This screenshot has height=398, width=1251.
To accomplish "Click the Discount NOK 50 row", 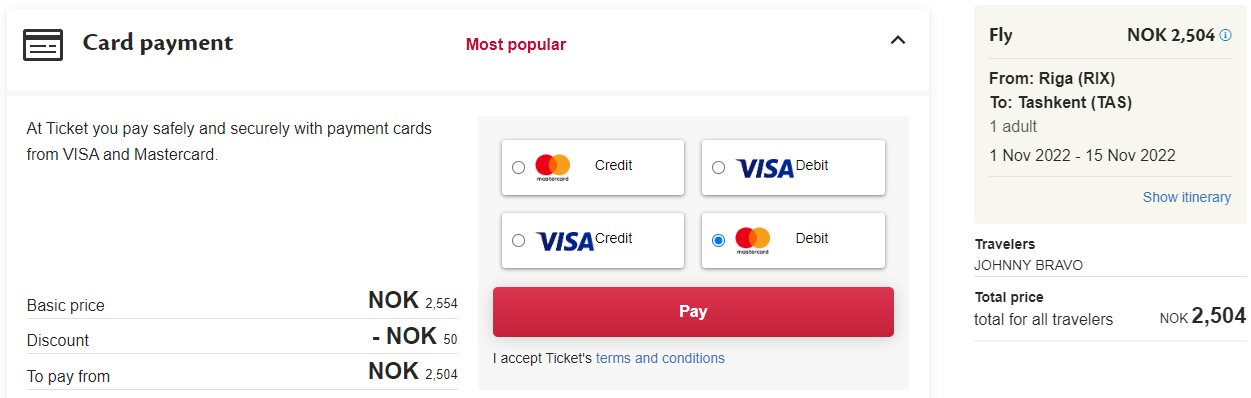I will (242, 337).
